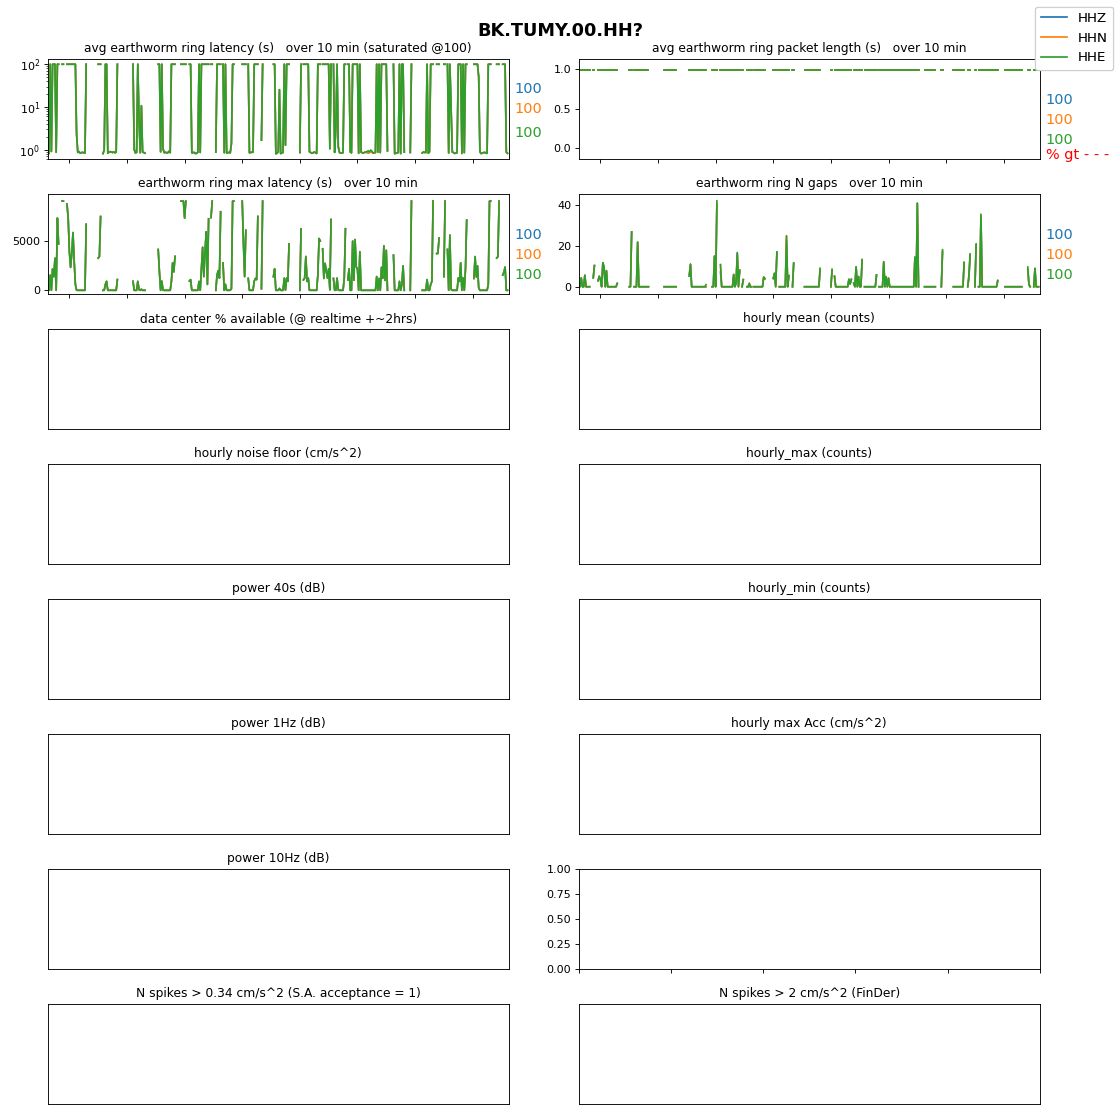This screenshot has width=1120, height=1120.
Task: Click the 40 tick on N gaps axis
Action: [564, 206]
